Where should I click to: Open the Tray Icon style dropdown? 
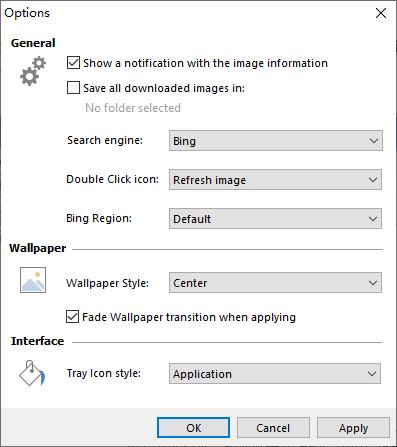point(275,374)
